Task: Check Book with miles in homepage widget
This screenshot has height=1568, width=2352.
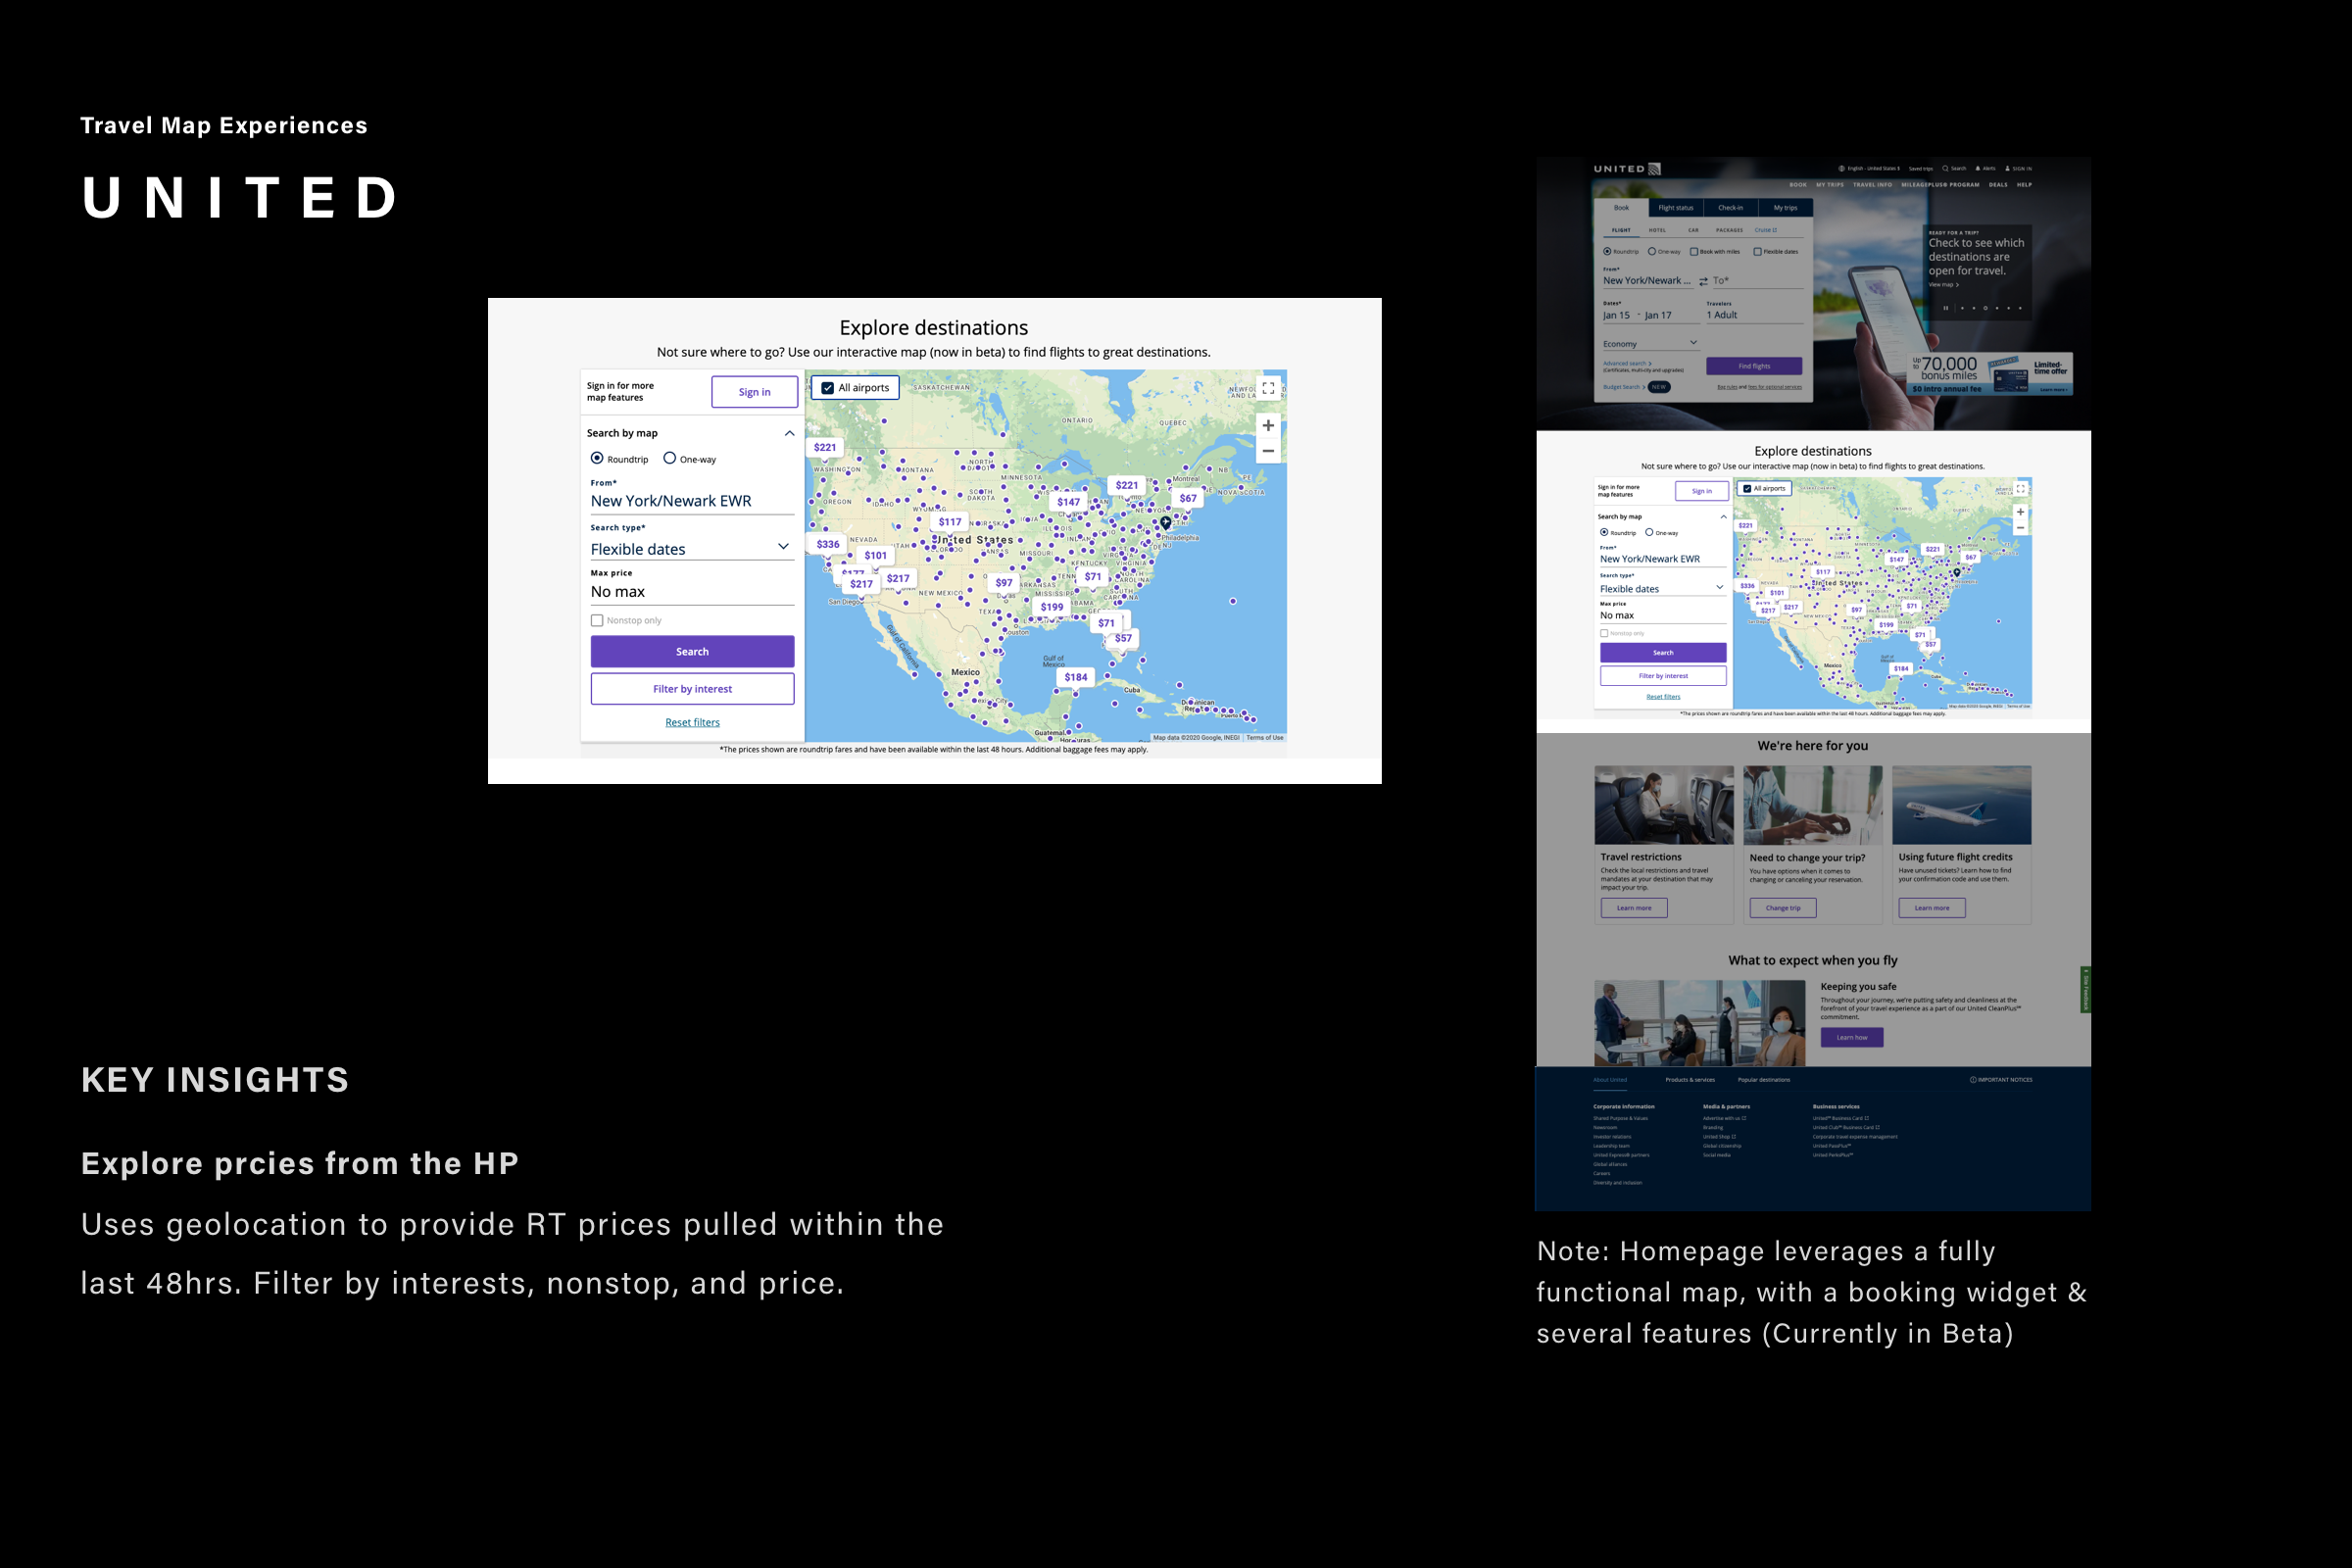Action: [1694, 252]
